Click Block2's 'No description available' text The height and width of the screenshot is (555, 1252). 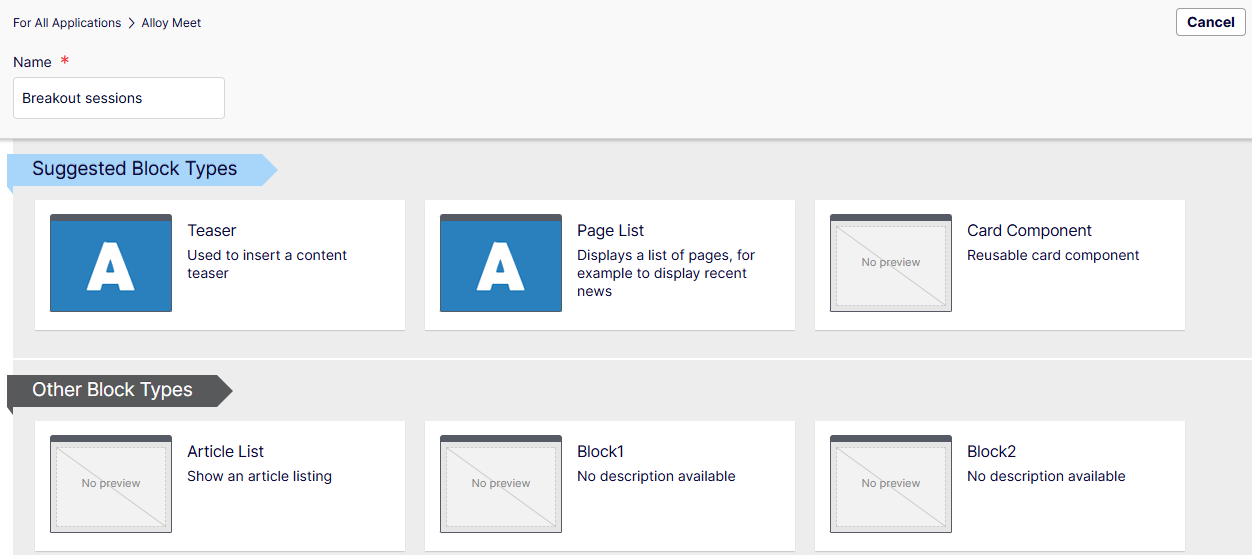1046,476
